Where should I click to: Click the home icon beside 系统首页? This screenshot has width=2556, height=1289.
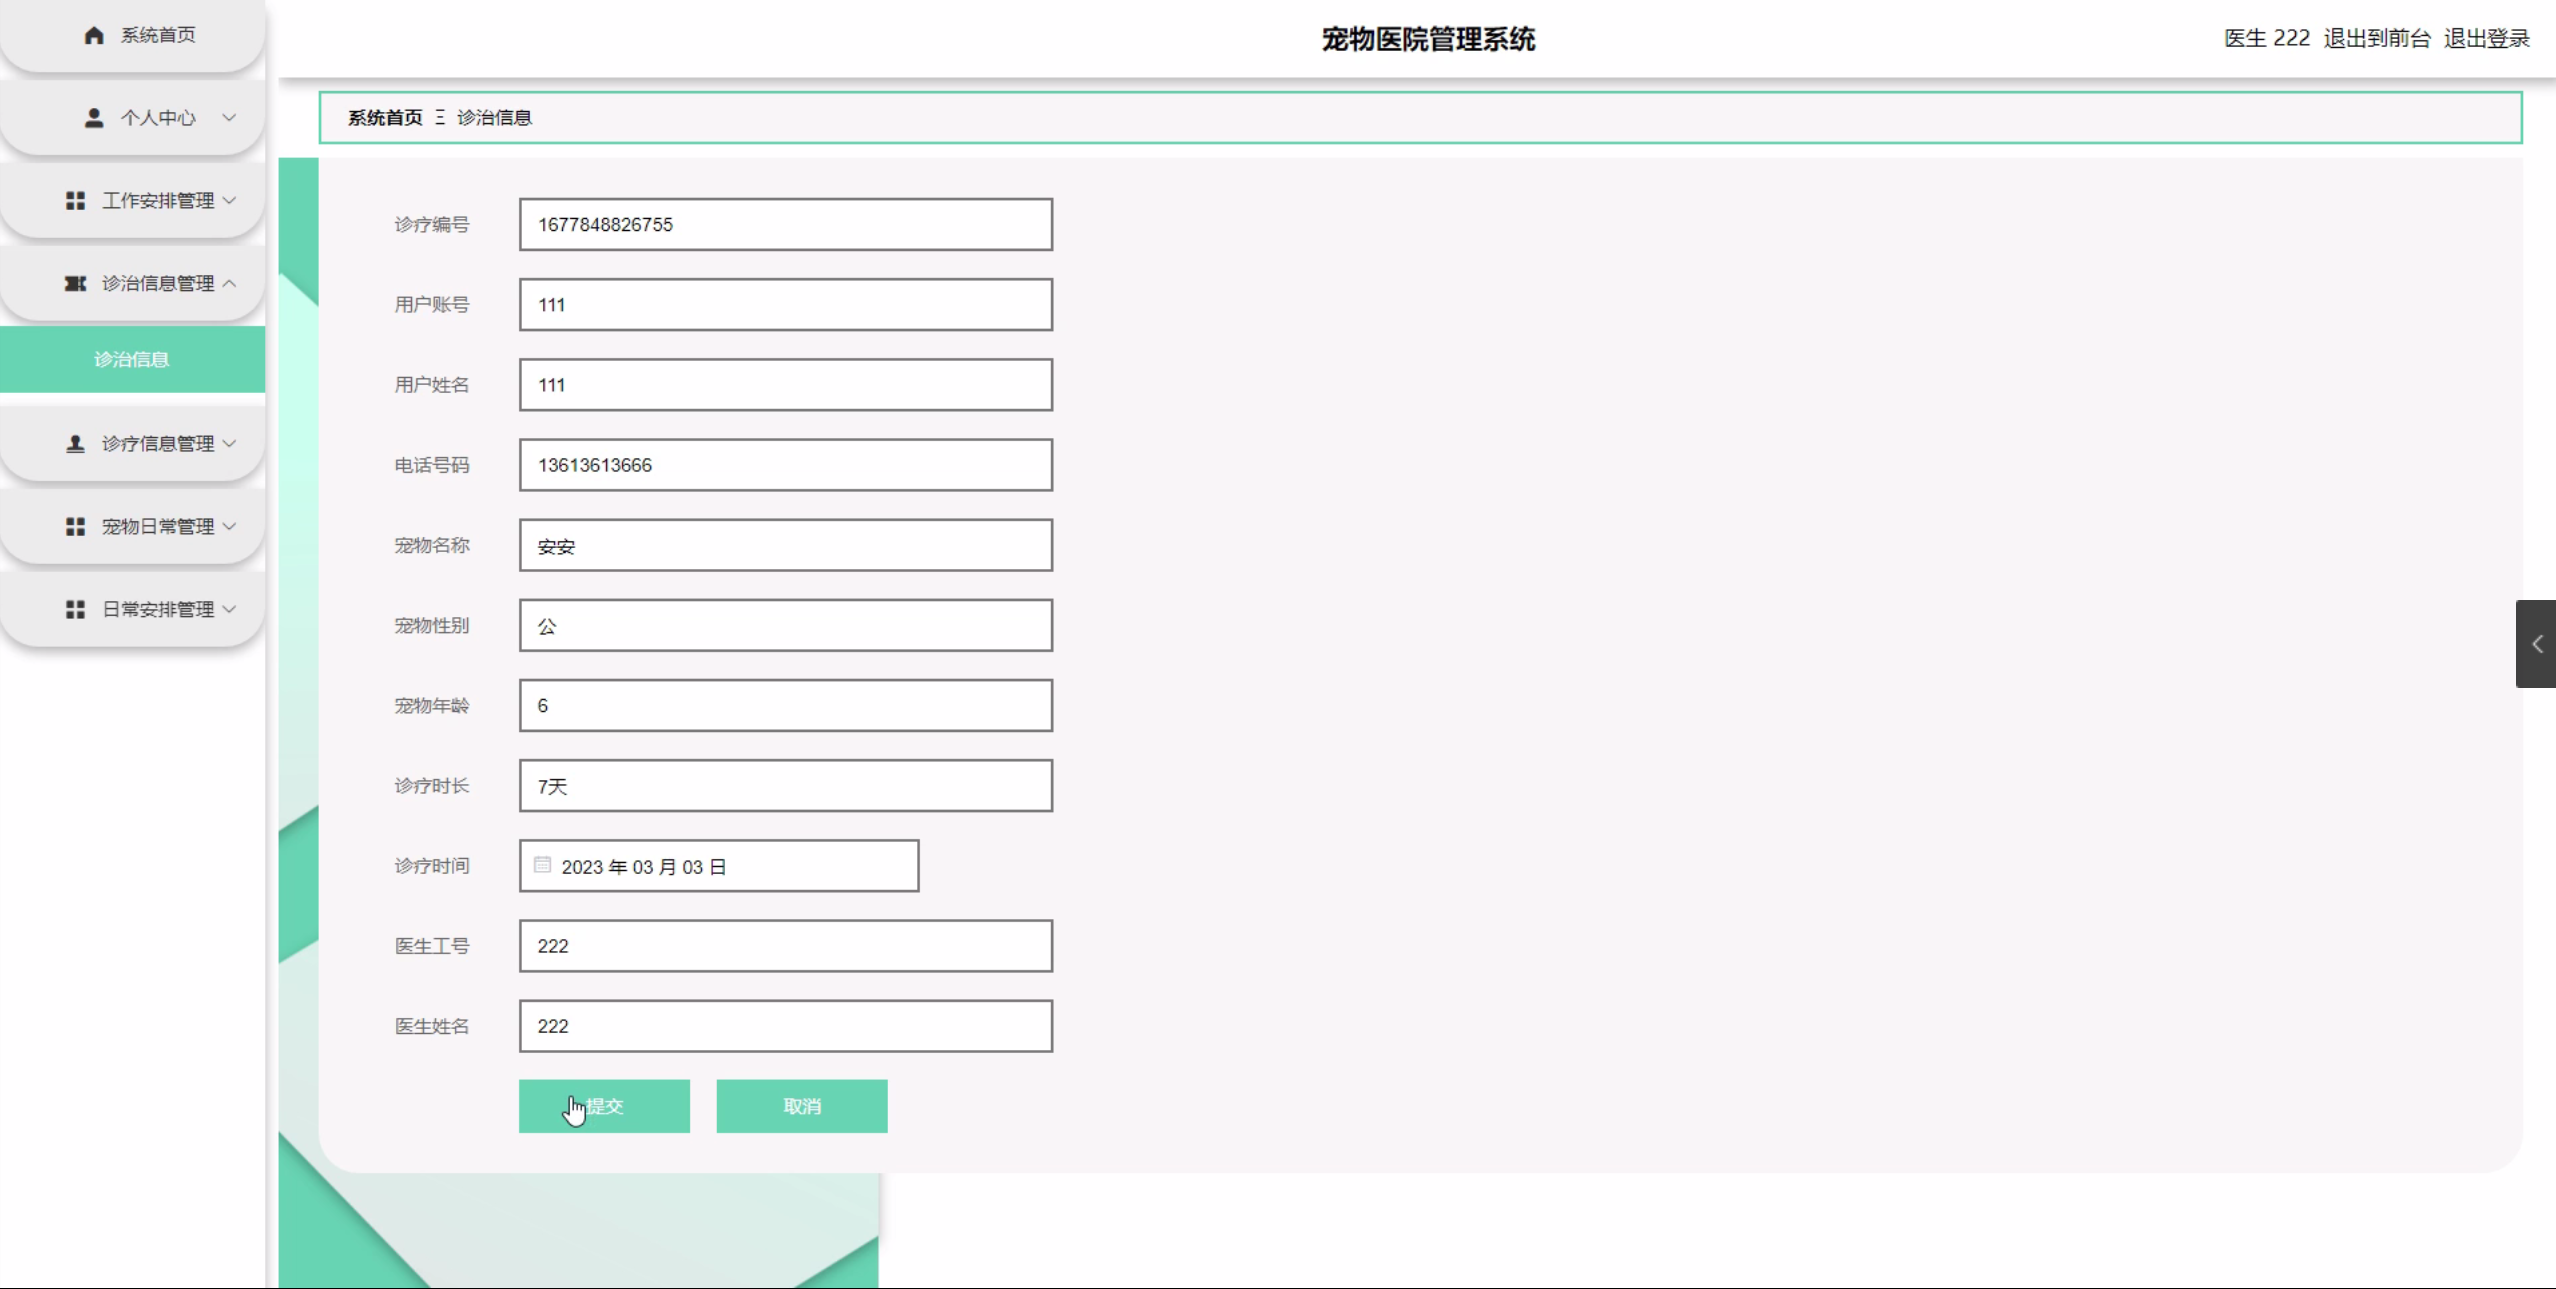94,36
